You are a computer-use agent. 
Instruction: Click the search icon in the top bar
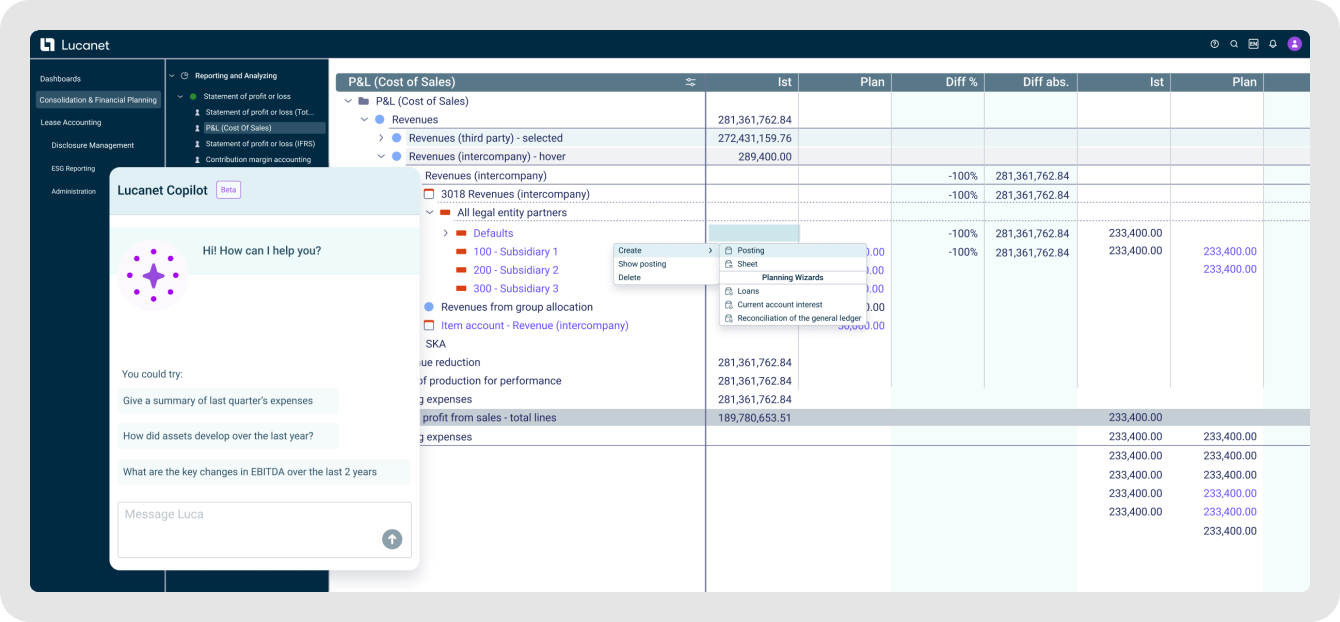pyautogui.click(x=1235, y=44)
